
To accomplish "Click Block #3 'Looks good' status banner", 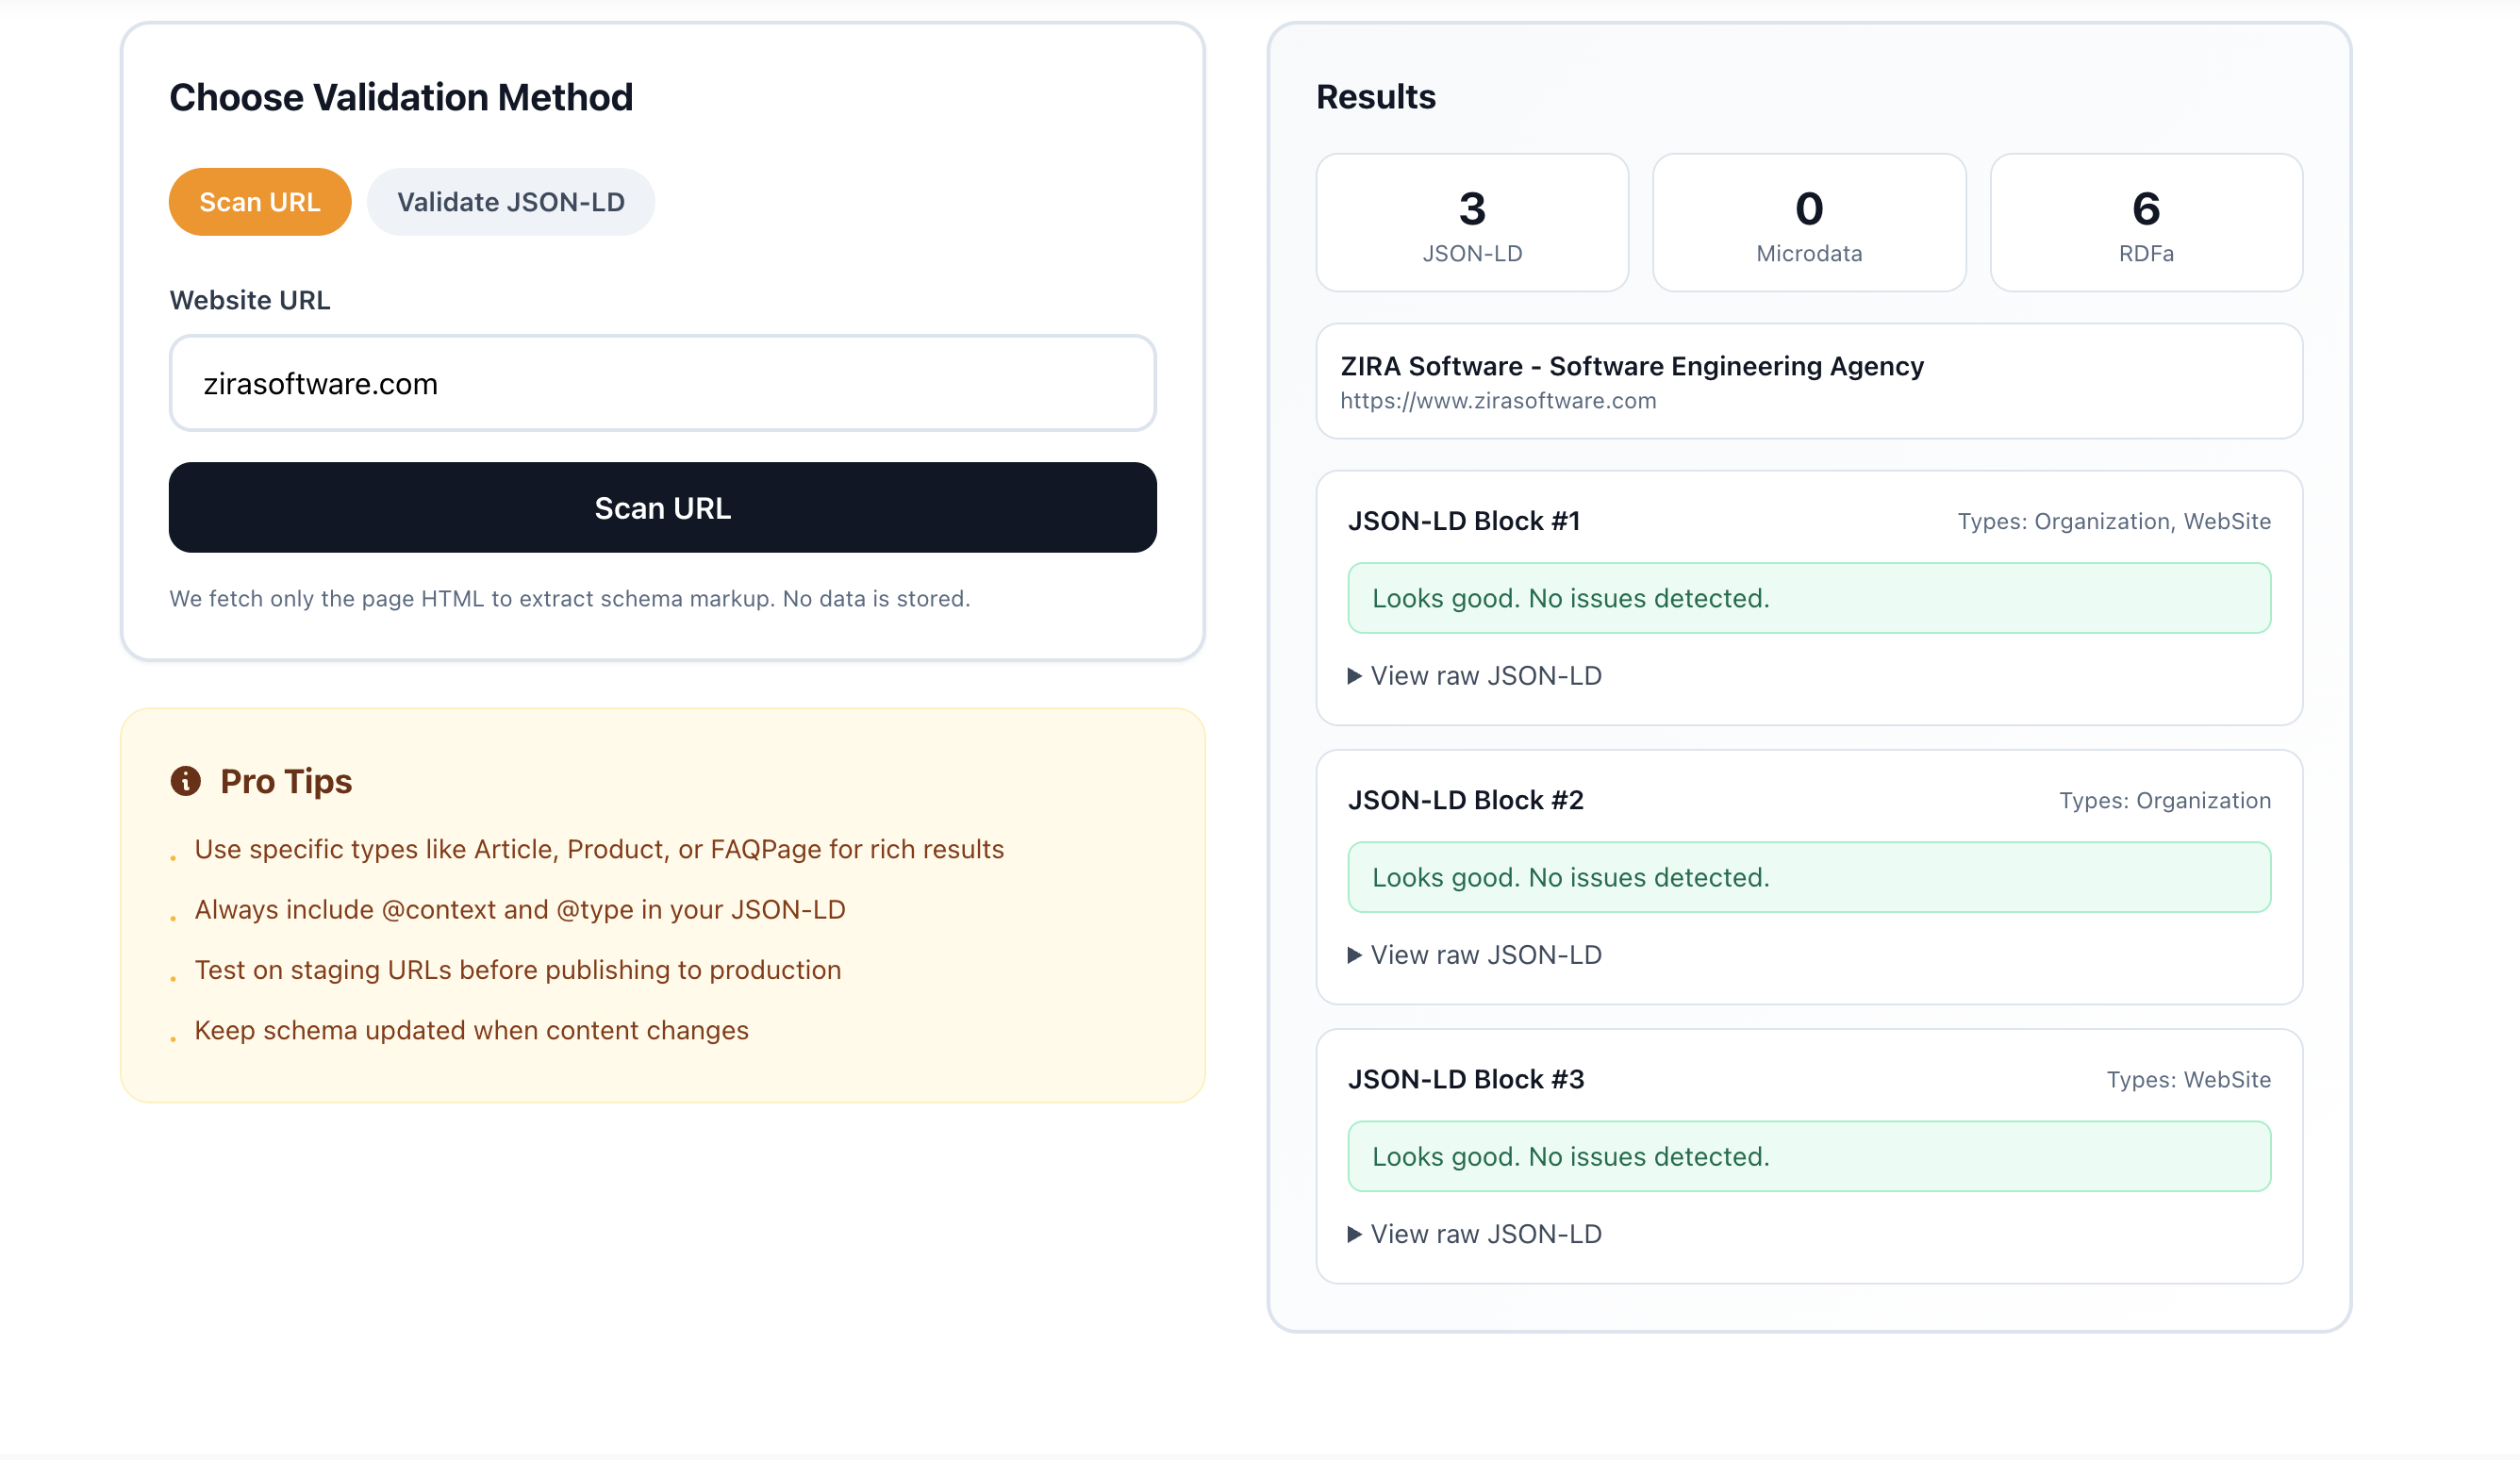I will (1809, 1156).
